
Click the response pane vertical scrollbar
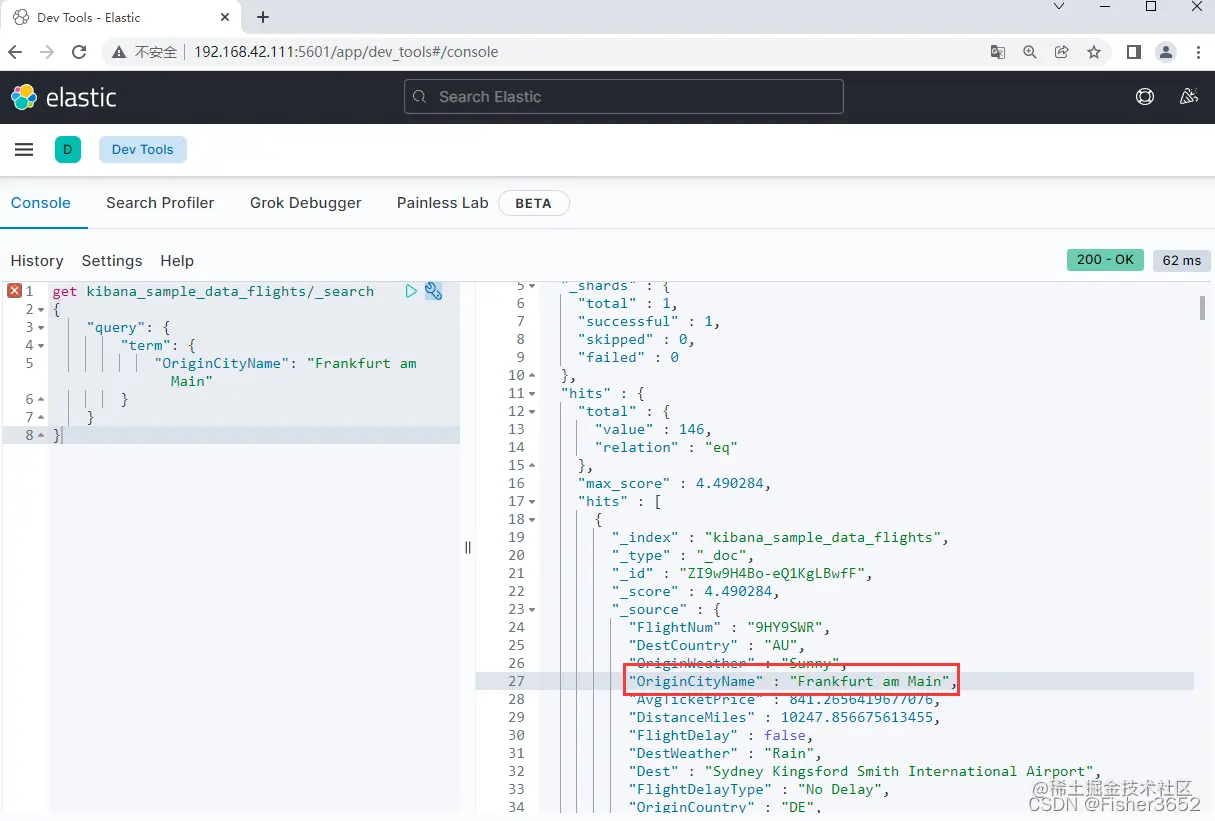tap(1203, 308)
